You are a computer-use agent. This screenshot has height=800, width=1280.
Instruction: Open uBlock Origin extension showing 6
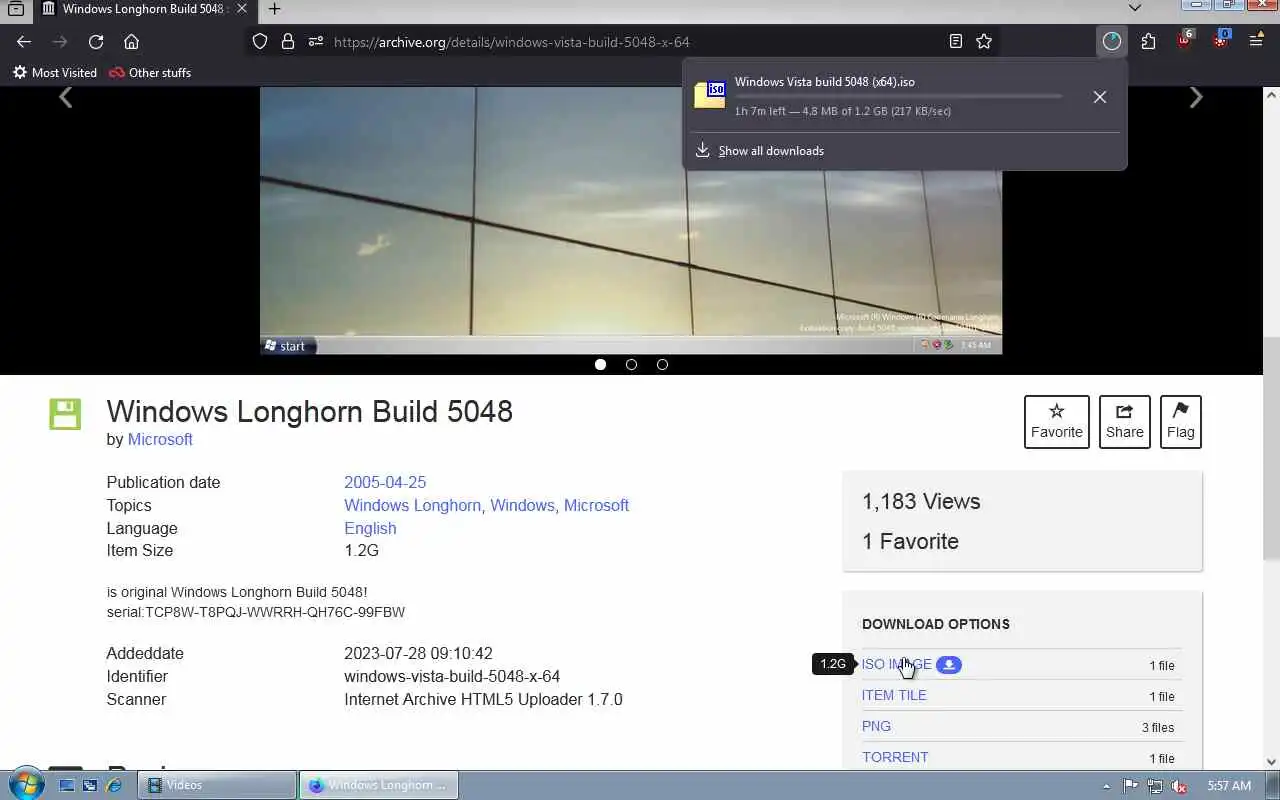1185,41
